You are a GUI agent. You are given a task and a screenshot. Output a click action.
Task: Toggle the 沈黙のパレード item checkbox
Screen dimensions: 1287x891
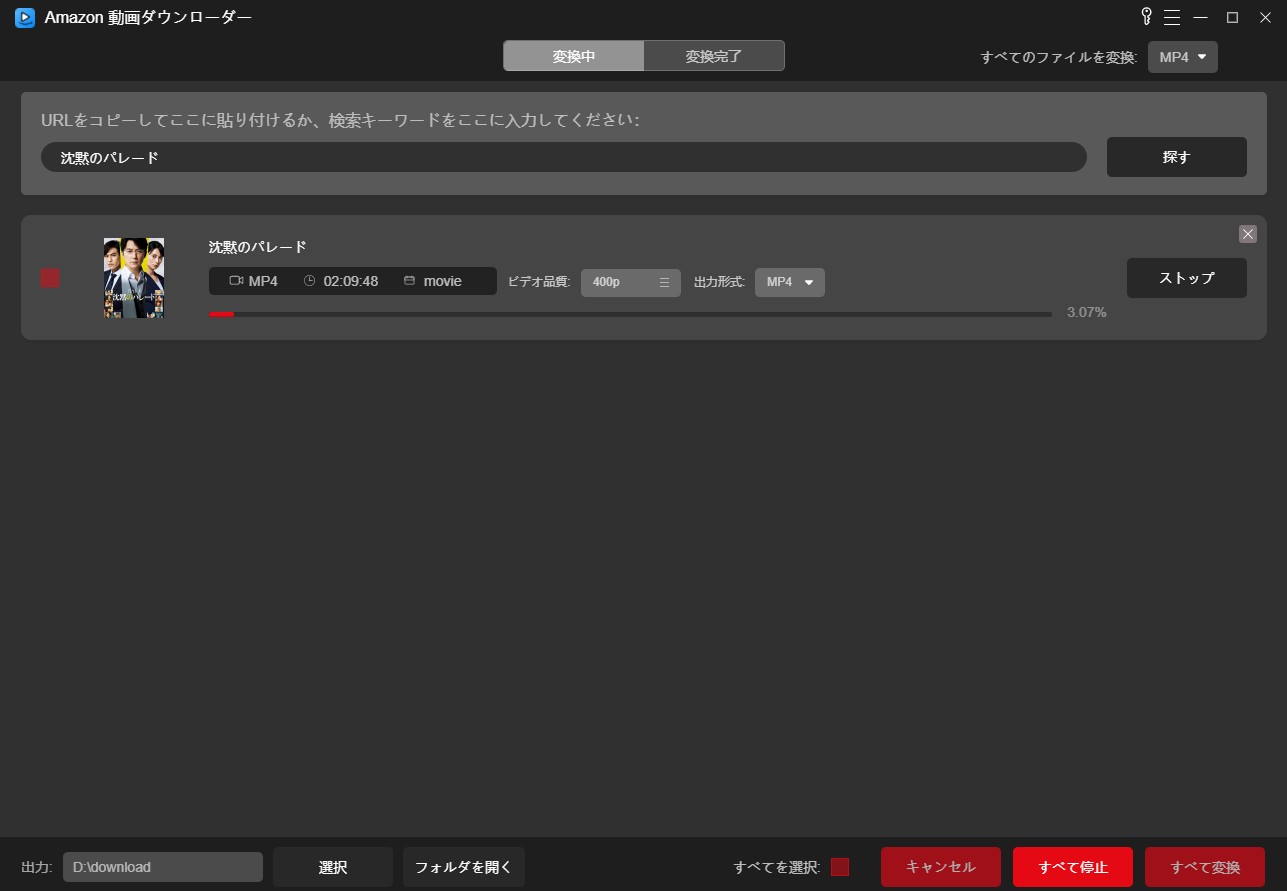pyautogui.click(x=50, y=278)
